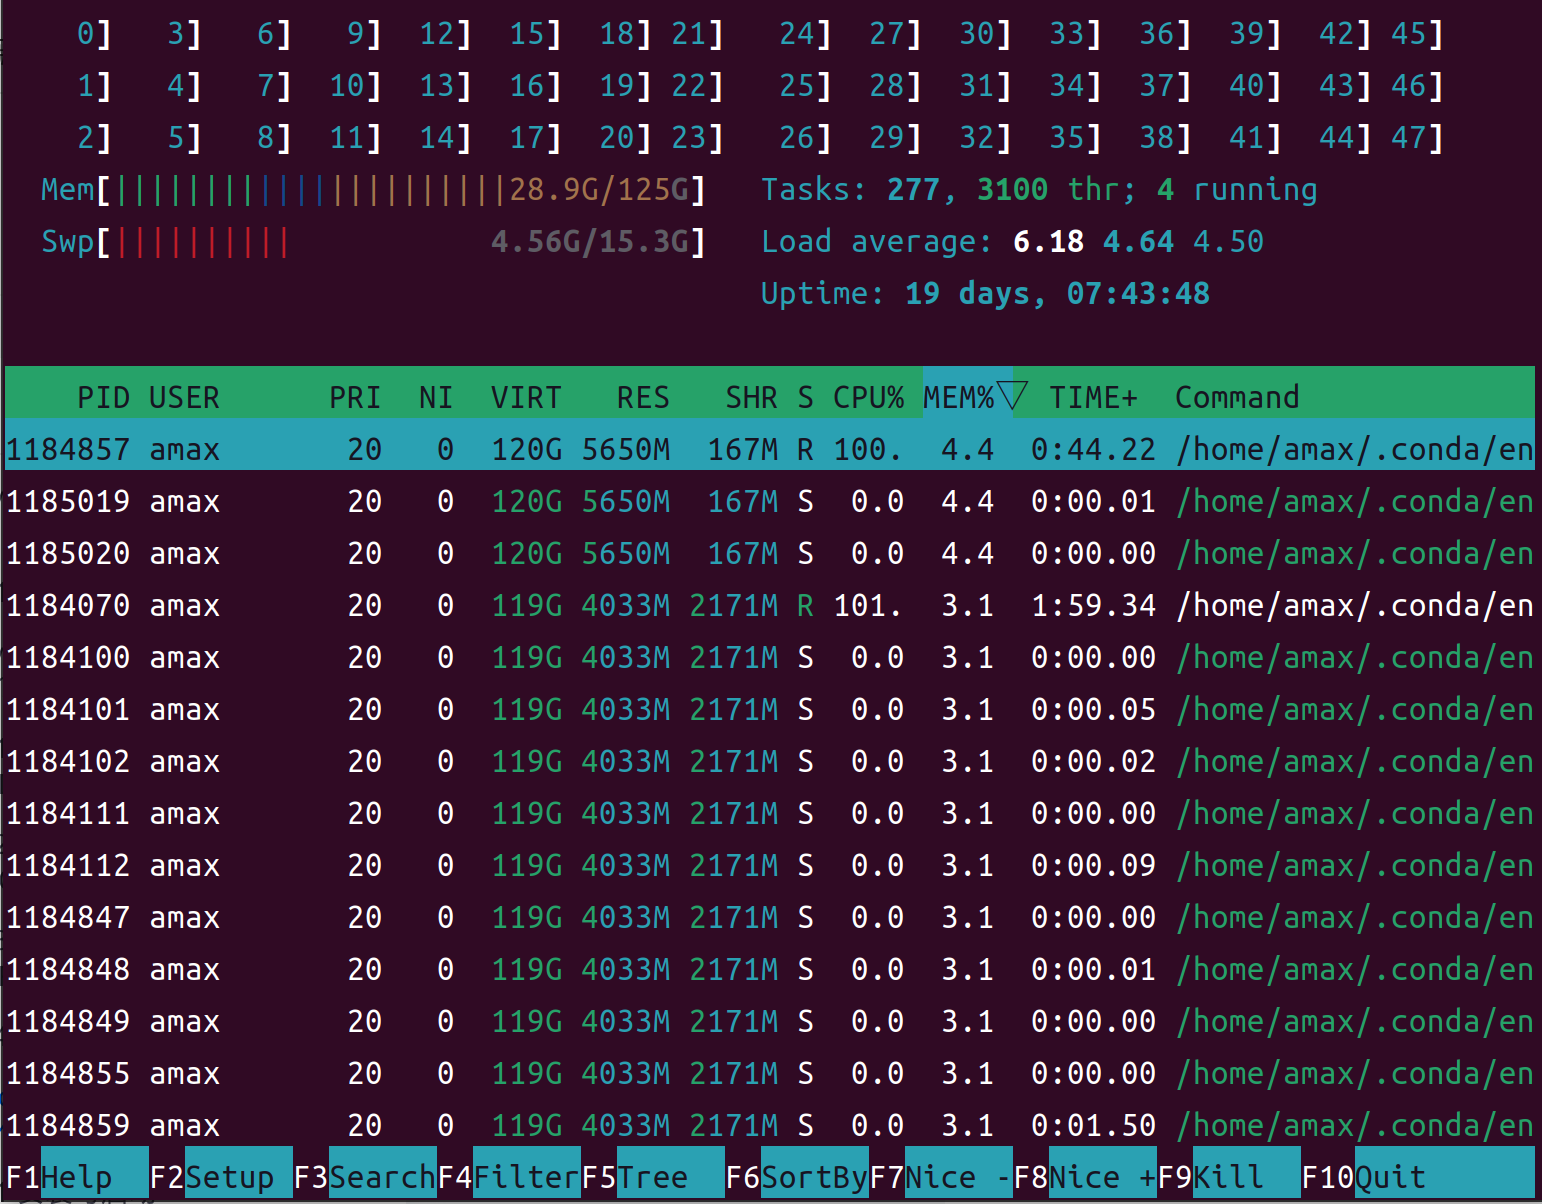Viewport: 1542px width, 1204px height.
Task: Click the 28.9G/125G memory value
Action: point(599,189)
